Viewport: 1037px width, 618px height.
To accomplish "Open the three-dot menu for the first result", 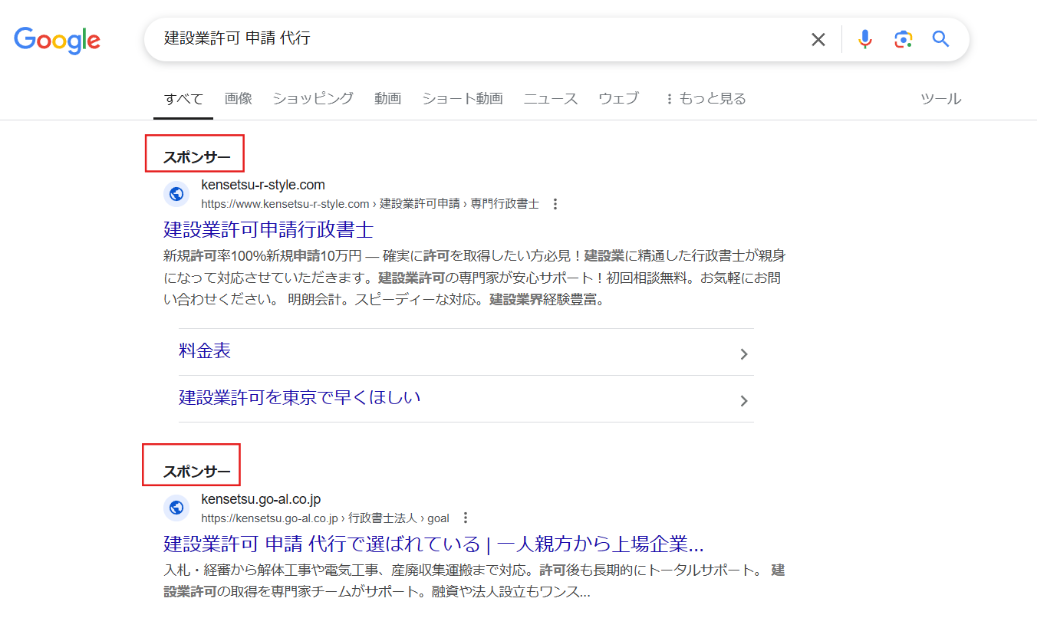I will pos(555,203).
